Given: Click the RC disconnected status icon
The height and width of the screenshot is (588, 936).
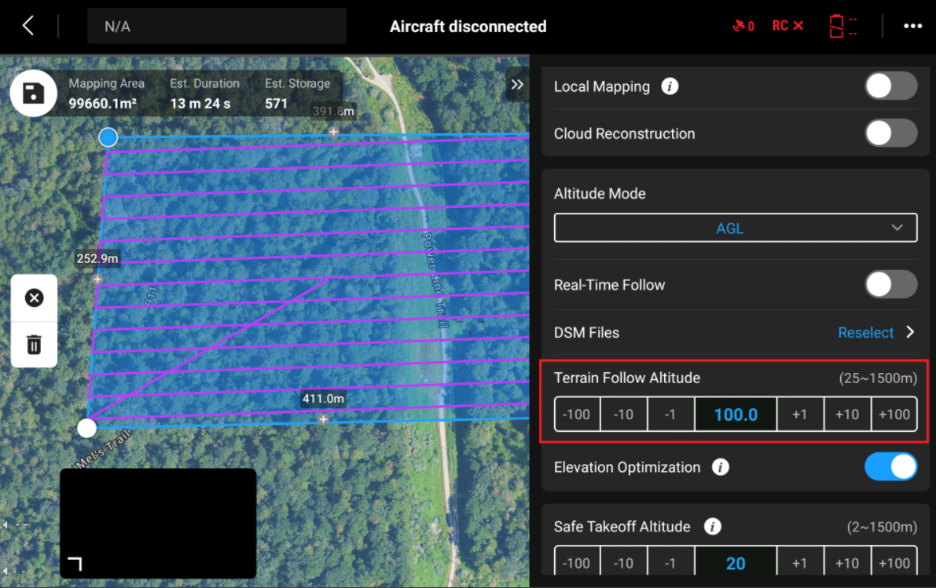Looking at the screenshot, I should click(x=787, y=26).
